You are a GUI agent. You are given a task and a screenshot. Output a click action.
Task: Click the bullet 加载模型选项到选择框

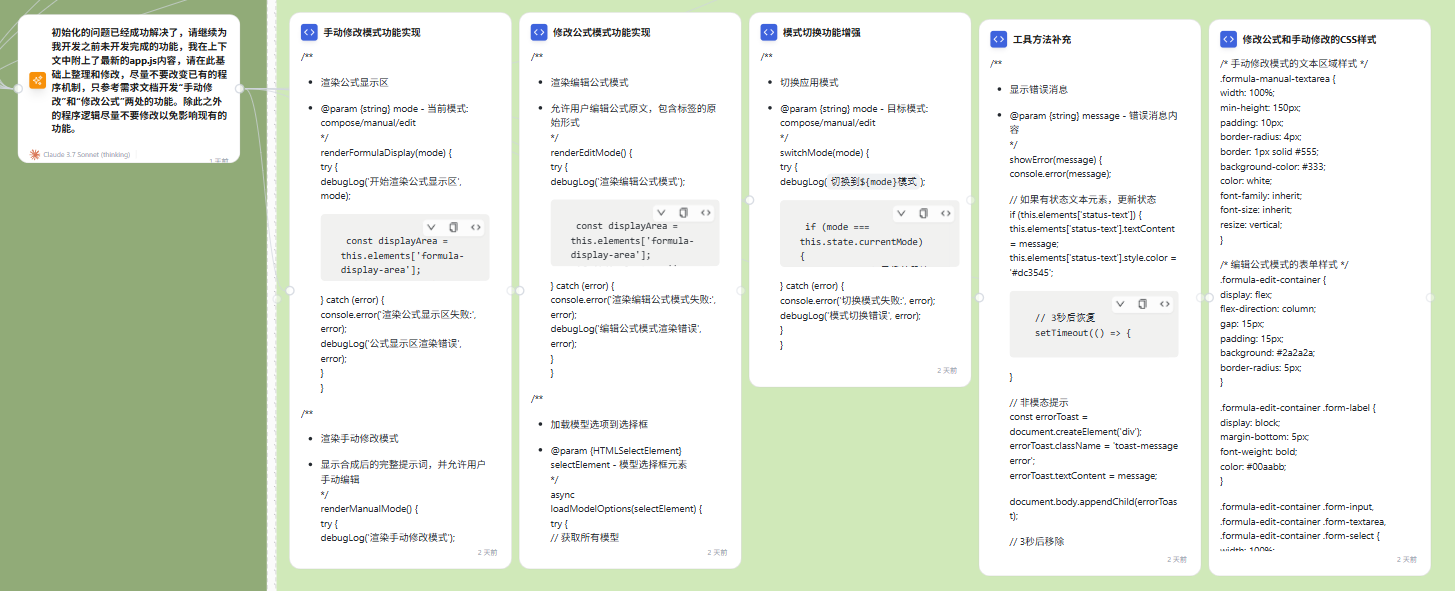[x=600, y=424]
